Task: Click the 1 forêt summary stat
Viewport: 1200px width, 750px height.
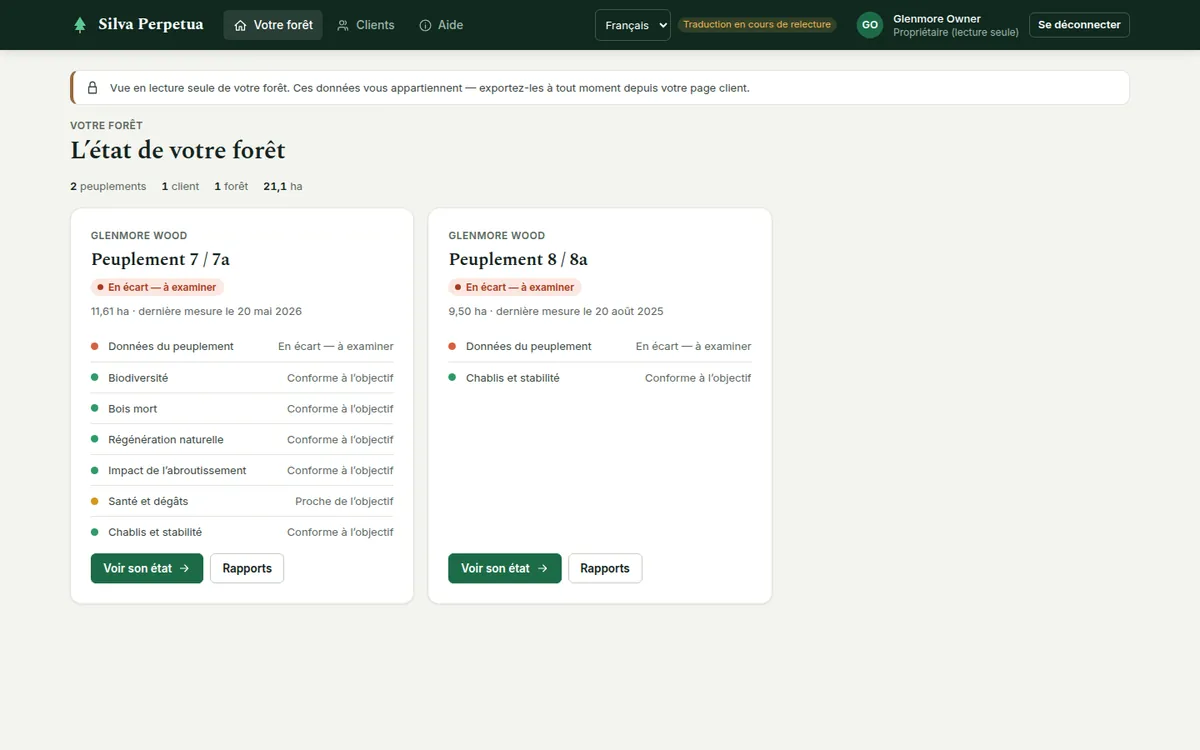Action: tap(231, 186)
